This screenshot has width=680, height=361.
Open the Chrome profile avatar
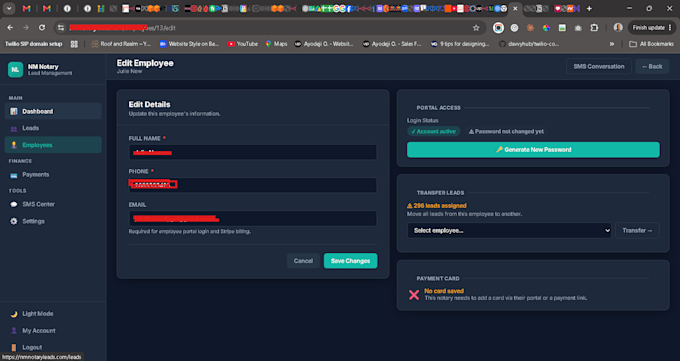coord(618,28)
